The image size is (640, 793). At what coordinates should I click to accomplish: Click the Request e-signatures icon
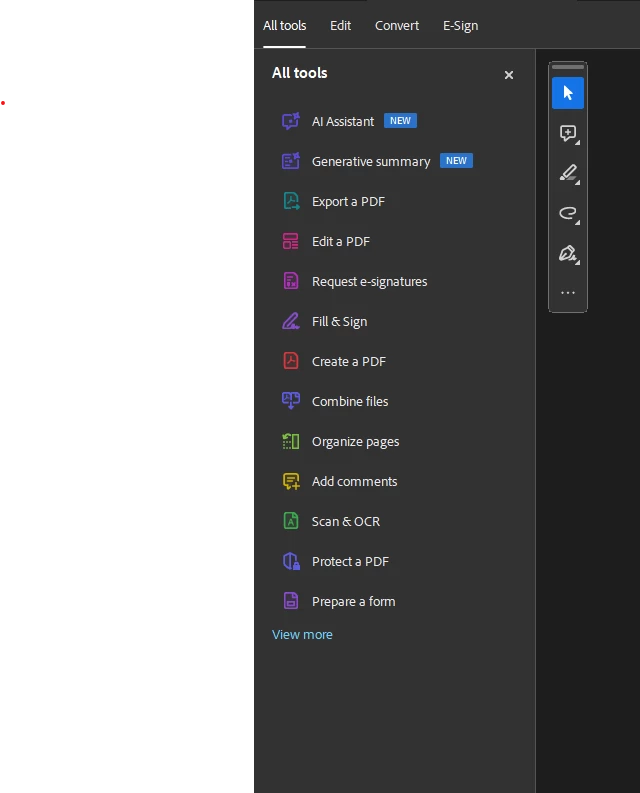[x=291, y=281]
